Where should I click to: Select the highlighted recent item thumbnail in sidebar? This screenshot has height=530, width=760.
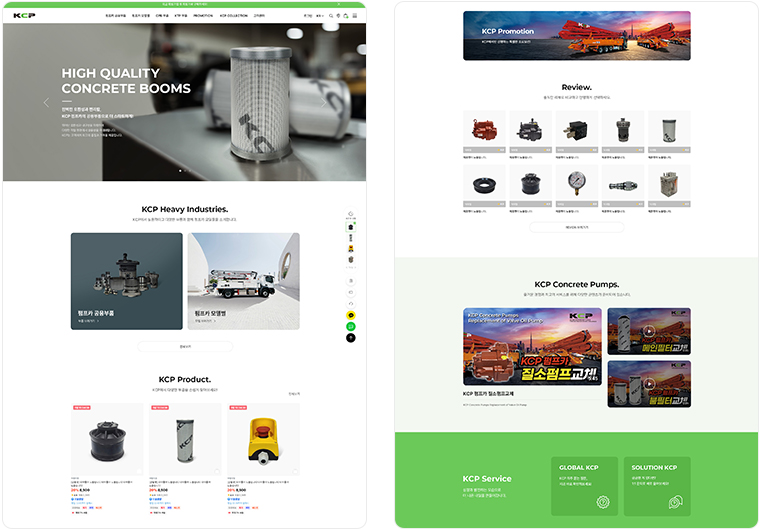coord(351,227)
